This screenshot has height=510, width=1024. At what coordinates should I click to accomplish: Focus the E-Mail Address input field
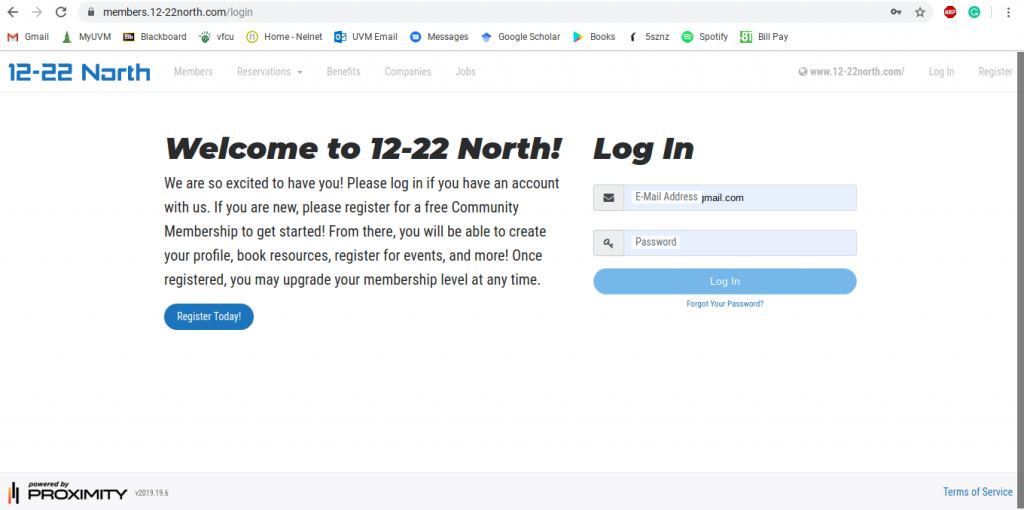(x=740, y=198)
